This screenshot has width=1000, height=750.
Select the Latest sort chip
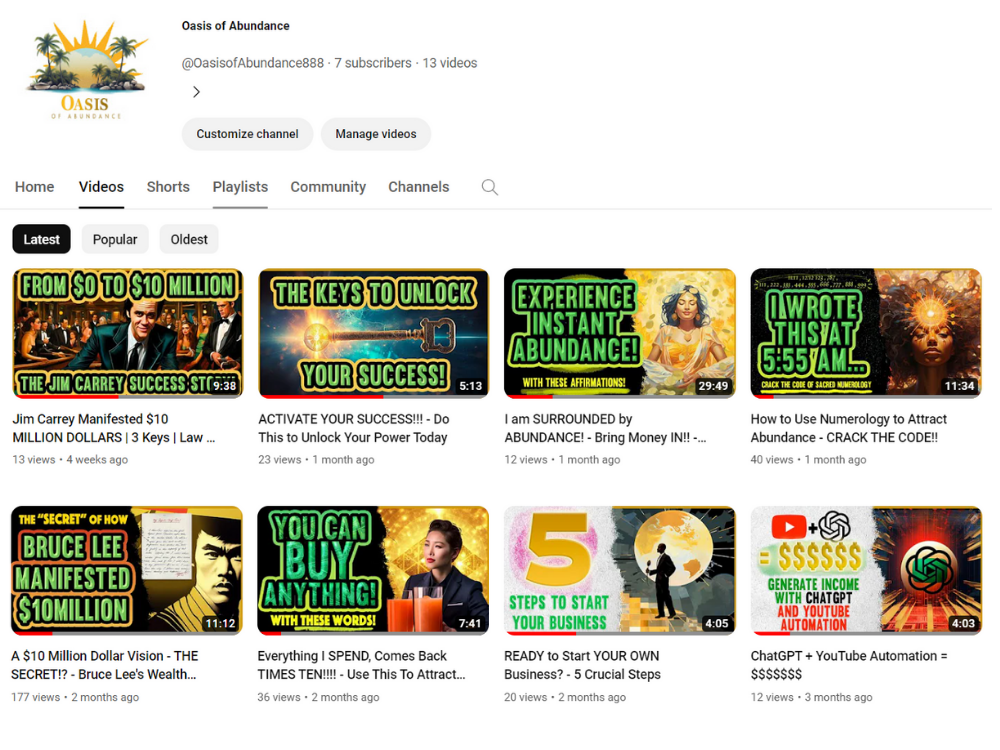pyautogui.click(x=41, y=239)
